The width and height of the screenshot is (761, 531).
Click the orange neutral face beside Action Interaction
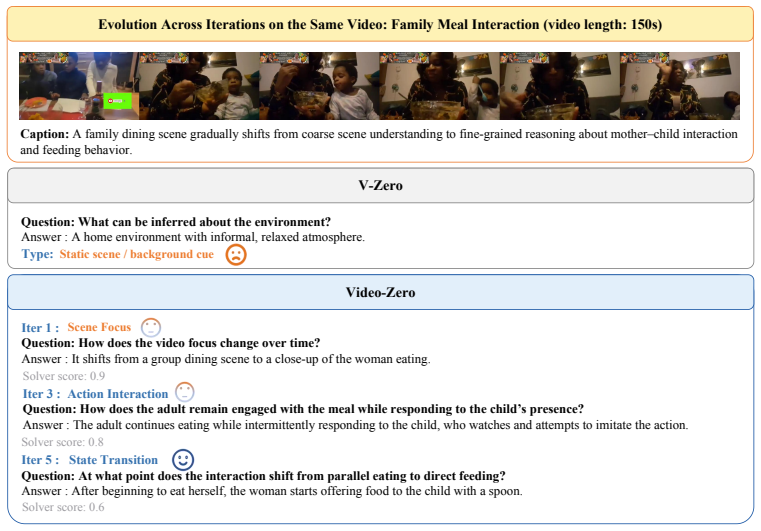pos(184,392)
